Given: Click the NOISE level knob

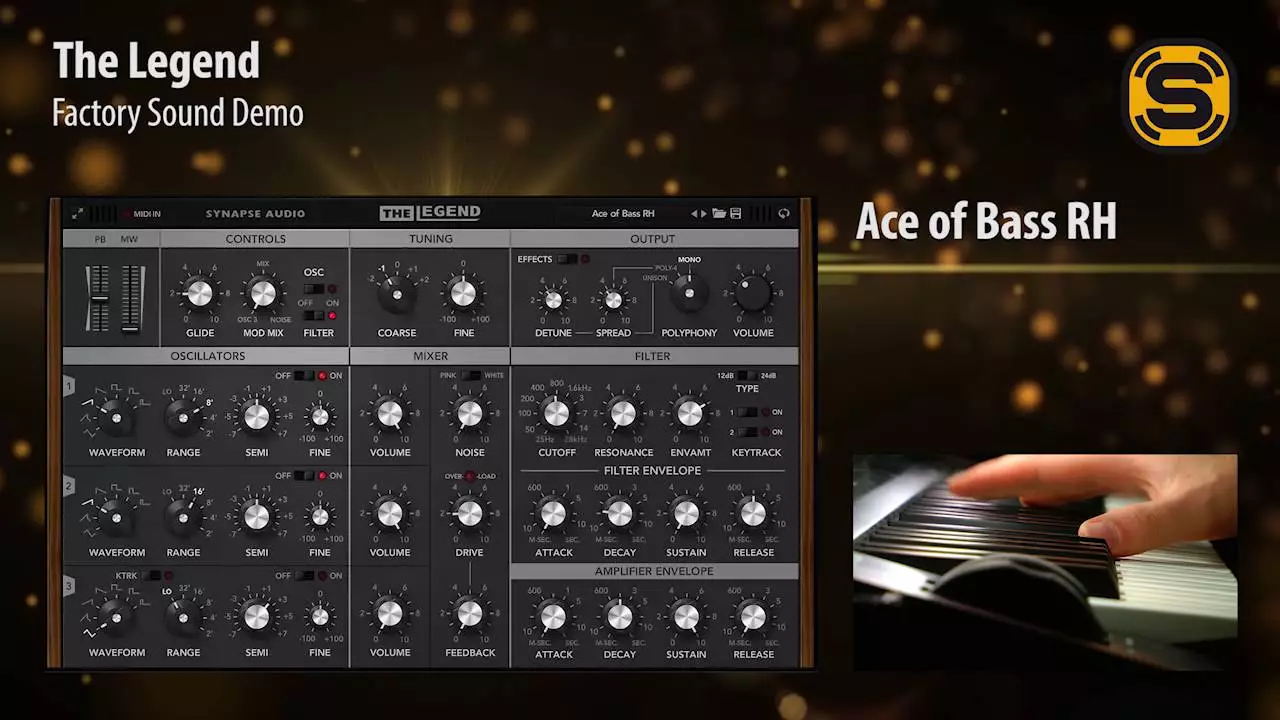Looking at the screenshot, I should (469, 414).
